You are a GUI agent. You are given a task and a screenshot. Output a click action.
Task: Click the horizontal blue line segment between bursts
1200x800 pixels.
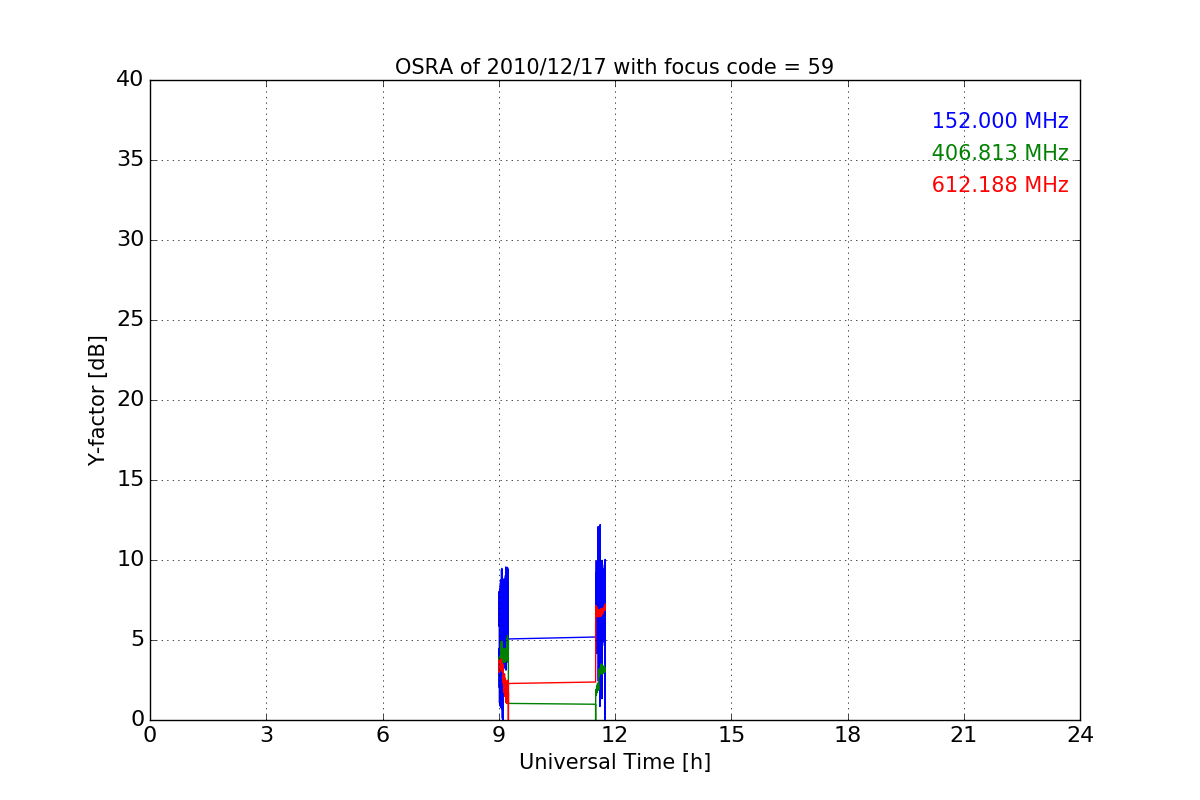pos(552,638)
